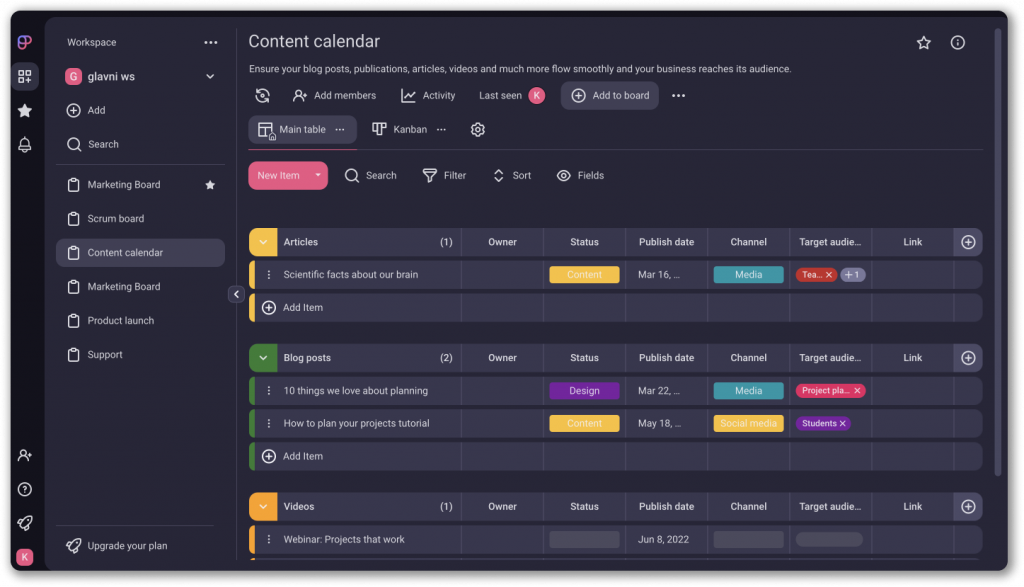Expand the glavni ws workspace dropdown
This screenshot has height=587, width=1024.
point(210,76)
